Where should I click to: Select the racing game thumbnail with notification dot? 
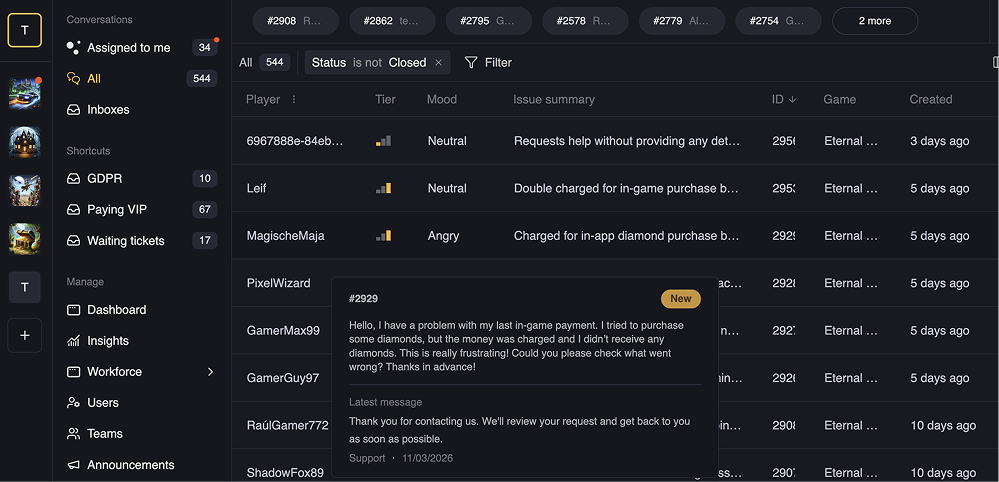[x=25, y=94]
